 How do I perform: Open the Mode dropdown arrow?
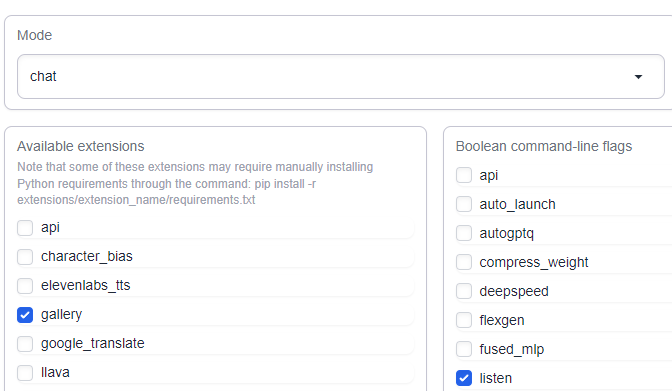point(638,77)
